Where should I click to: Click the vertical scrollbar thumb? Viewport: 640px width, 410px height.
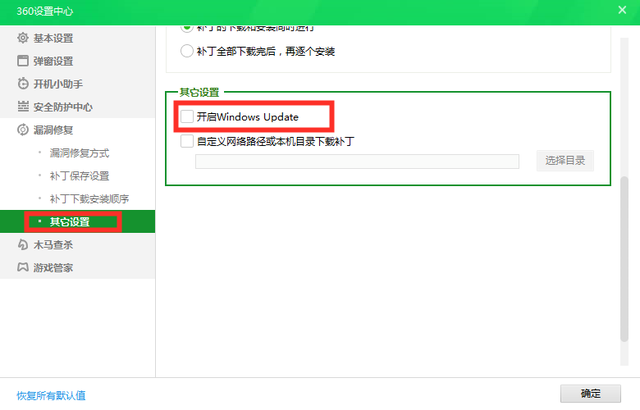click(624, 259)
